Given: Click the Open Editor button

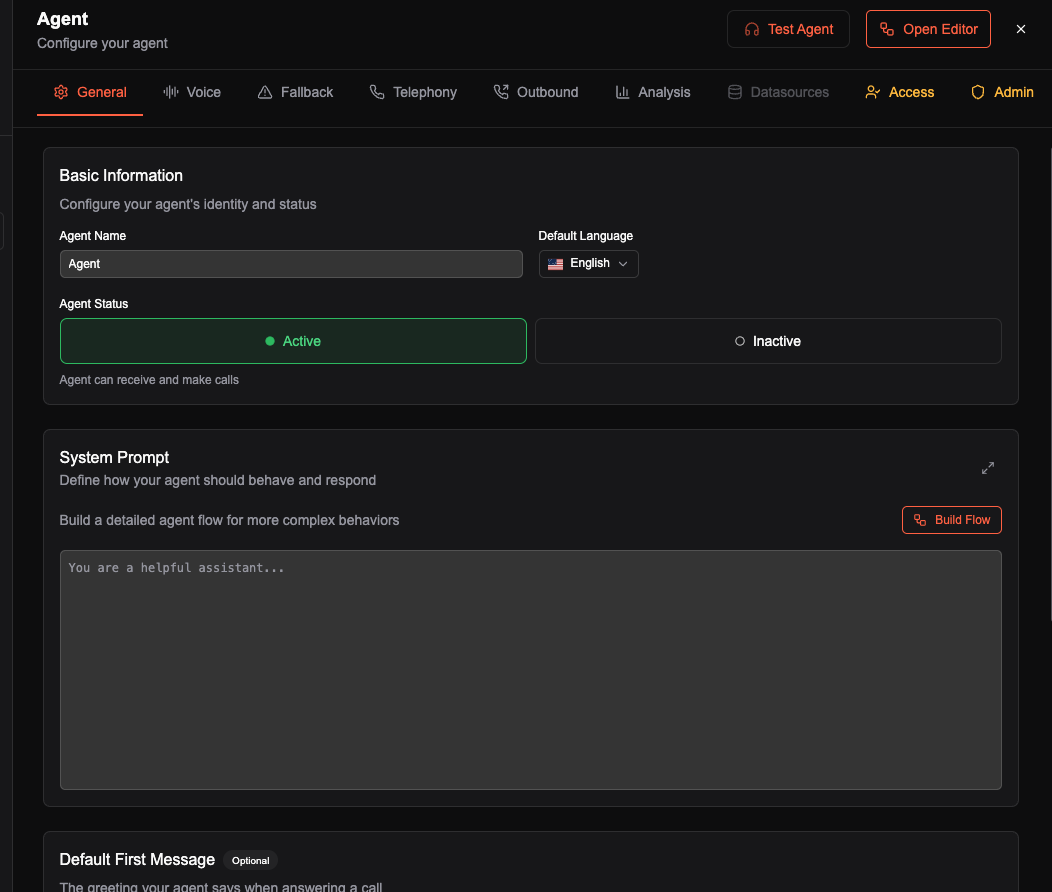Looking at the screenshot, I should pyautogui.click(x=928, y=29).
